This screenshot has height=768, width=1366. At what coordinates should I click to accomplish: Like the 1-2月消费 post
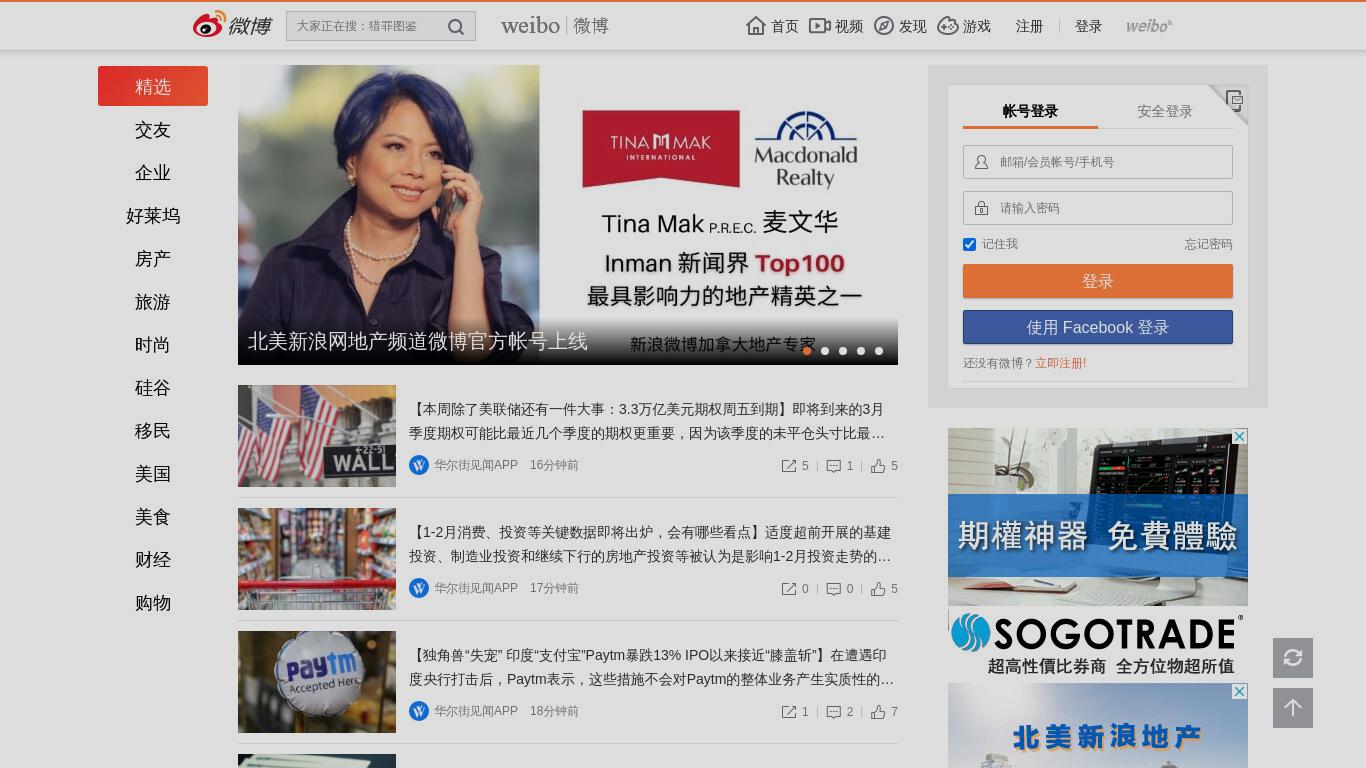(x=878, y=589)
